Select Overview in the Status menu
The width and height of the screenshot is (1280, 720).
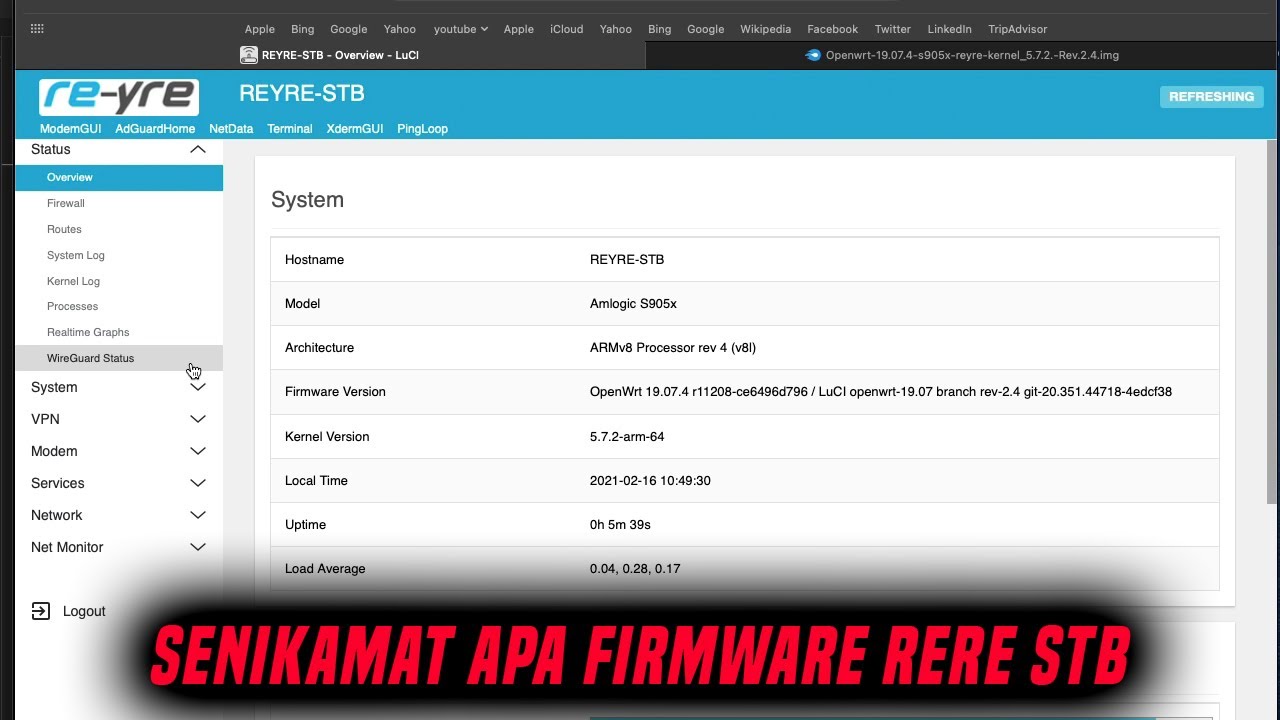pyautogui.click(x=119, y=177)
